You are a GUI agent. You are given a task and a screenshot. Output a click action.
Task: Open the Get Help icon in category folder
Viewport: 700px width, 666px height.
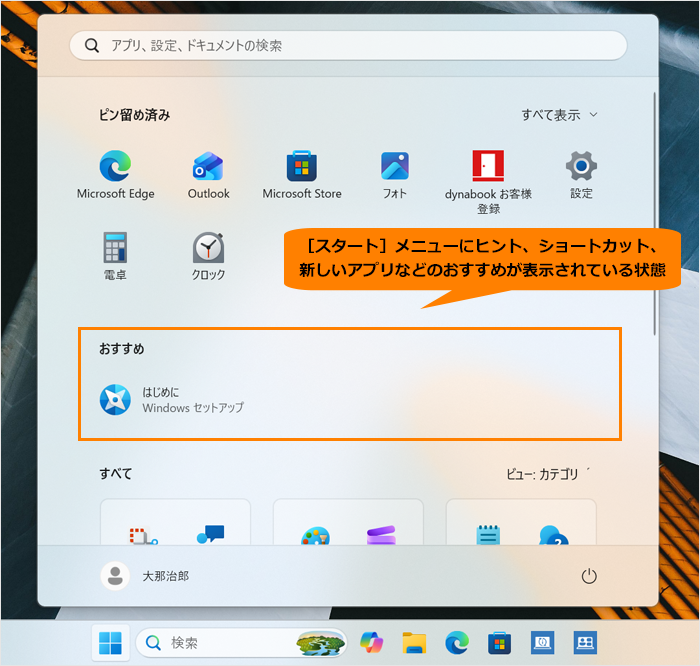coord(554,535)
